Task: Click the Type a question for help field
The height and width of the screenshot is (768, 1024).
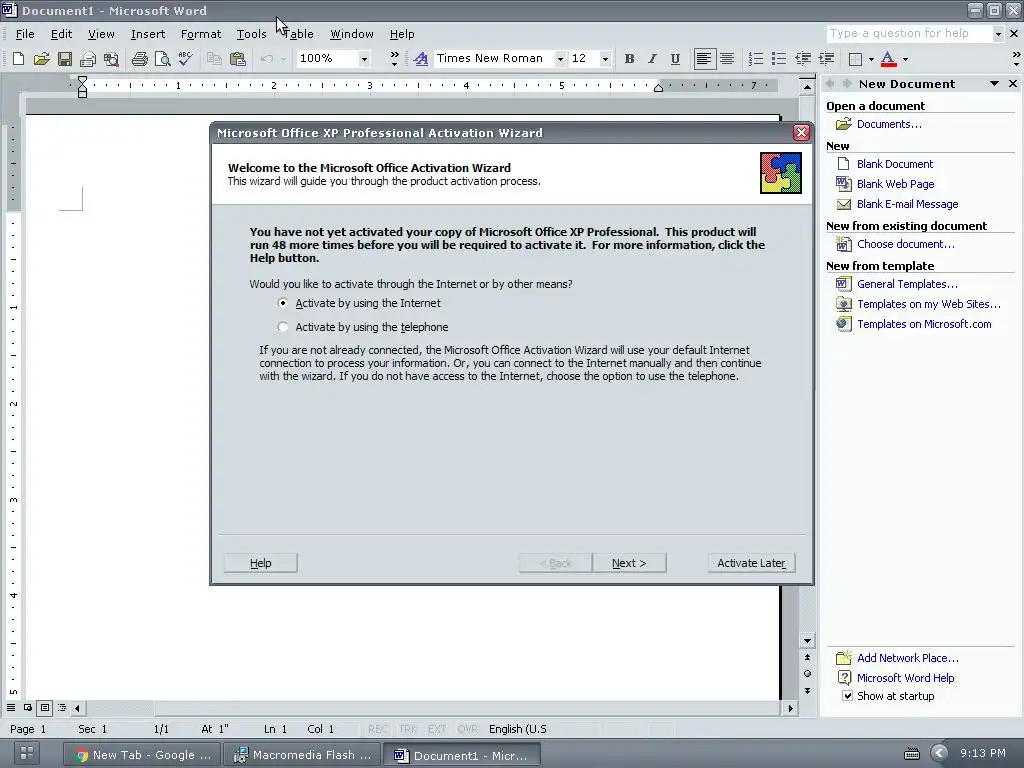Action: tap(908, 34)
